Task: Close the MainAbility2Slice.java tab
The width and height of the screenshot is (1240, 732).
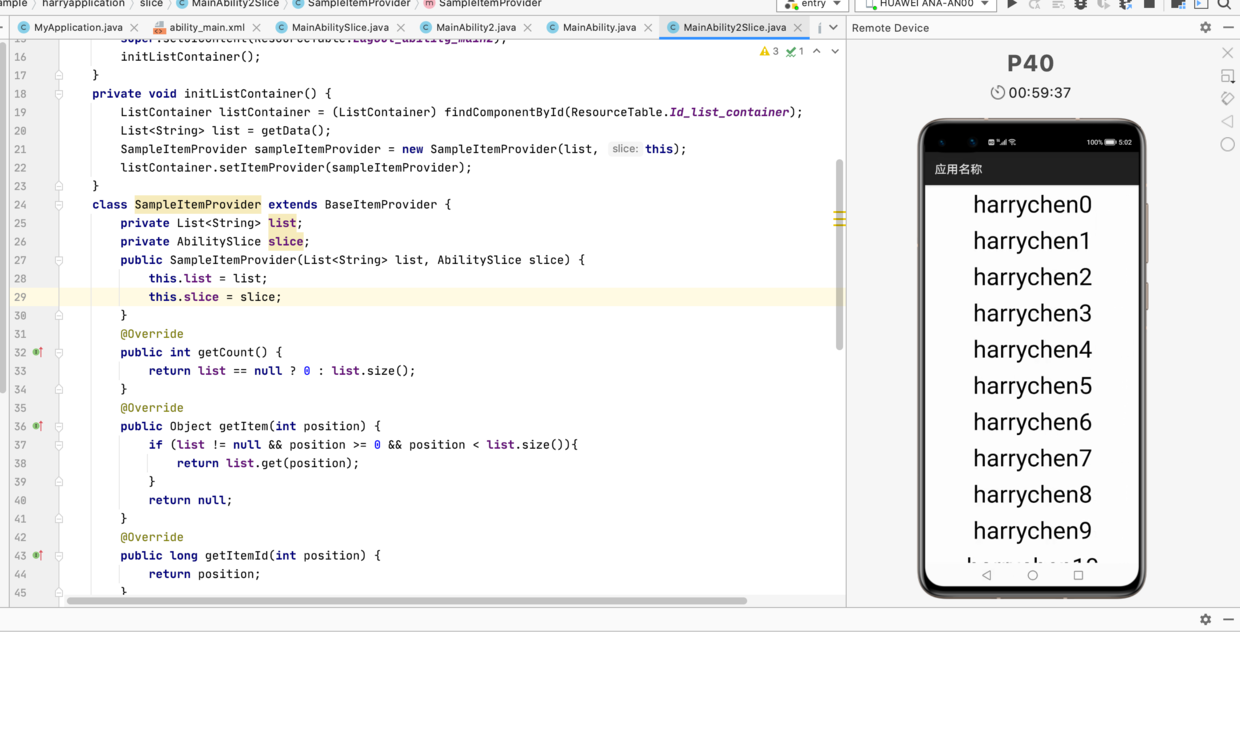Action: [798, 28]
